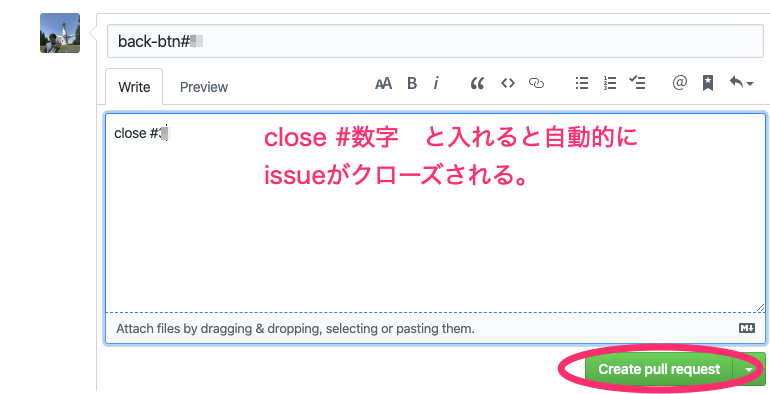Viewport: 770px width, 394px height.
Task: Grab the text area resize handle
Action: (x=760, y=308)
